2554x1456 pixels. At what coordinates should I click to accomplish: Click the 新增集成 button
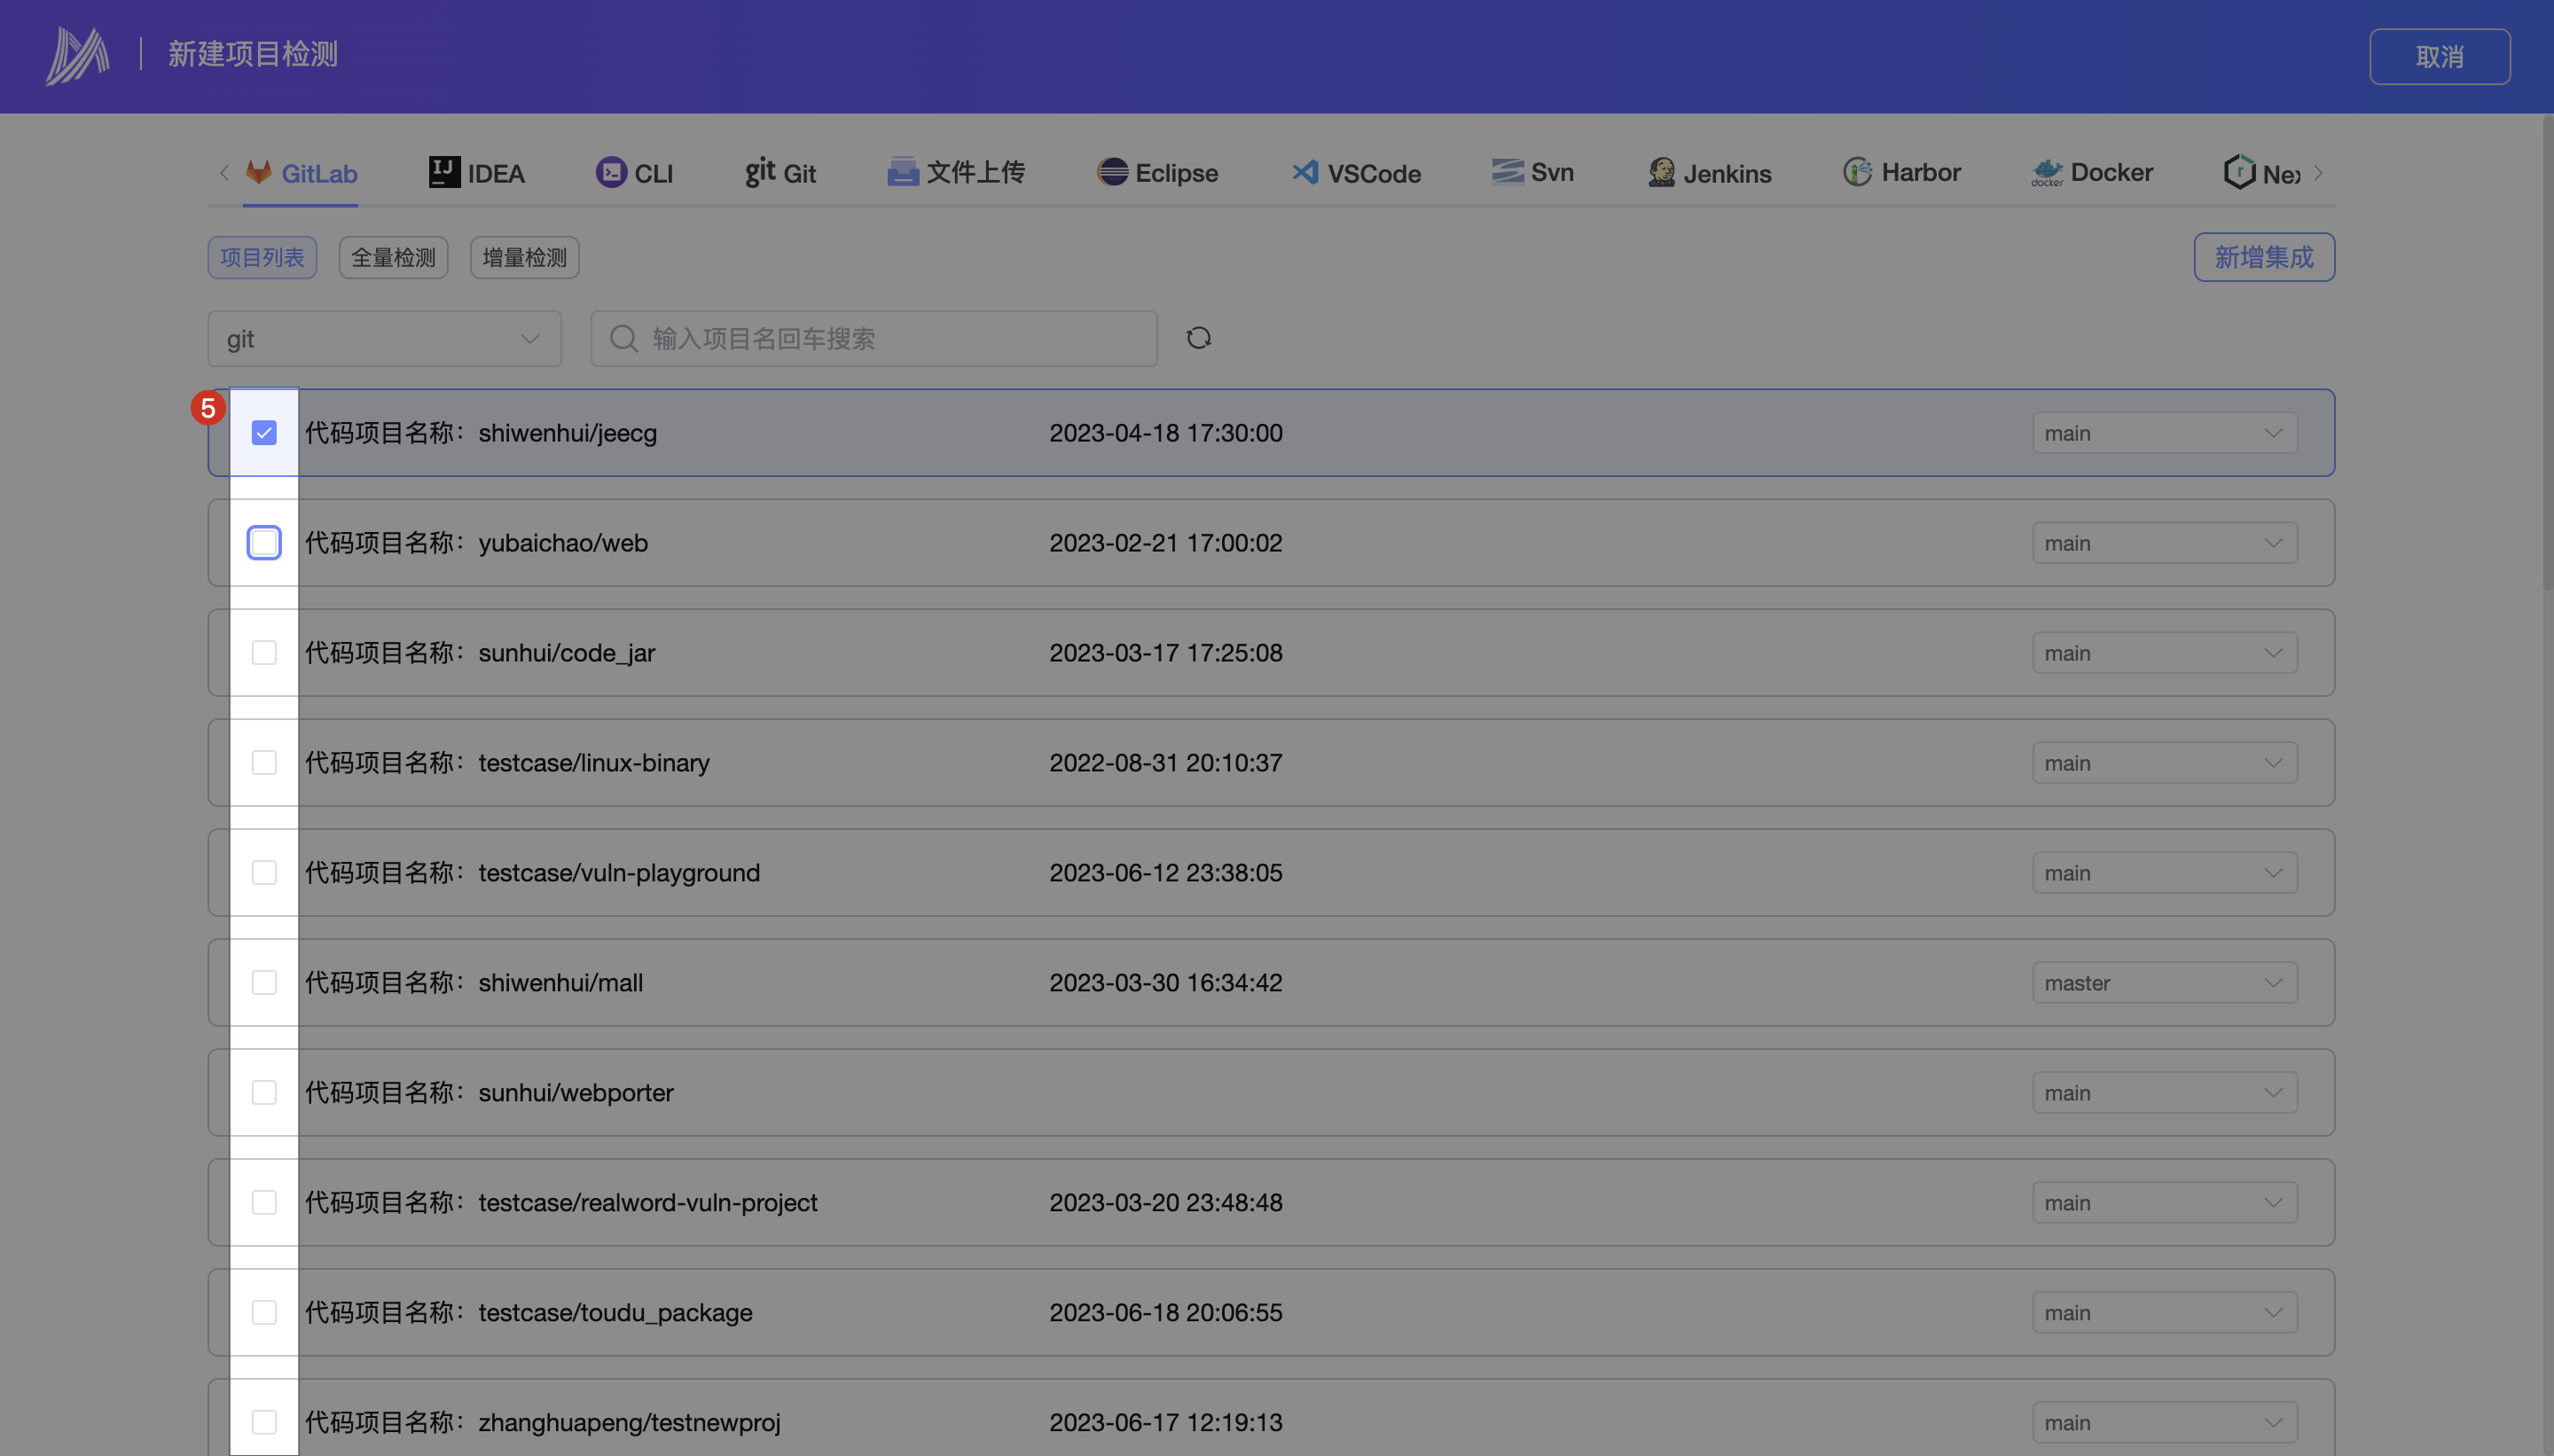2263,258
